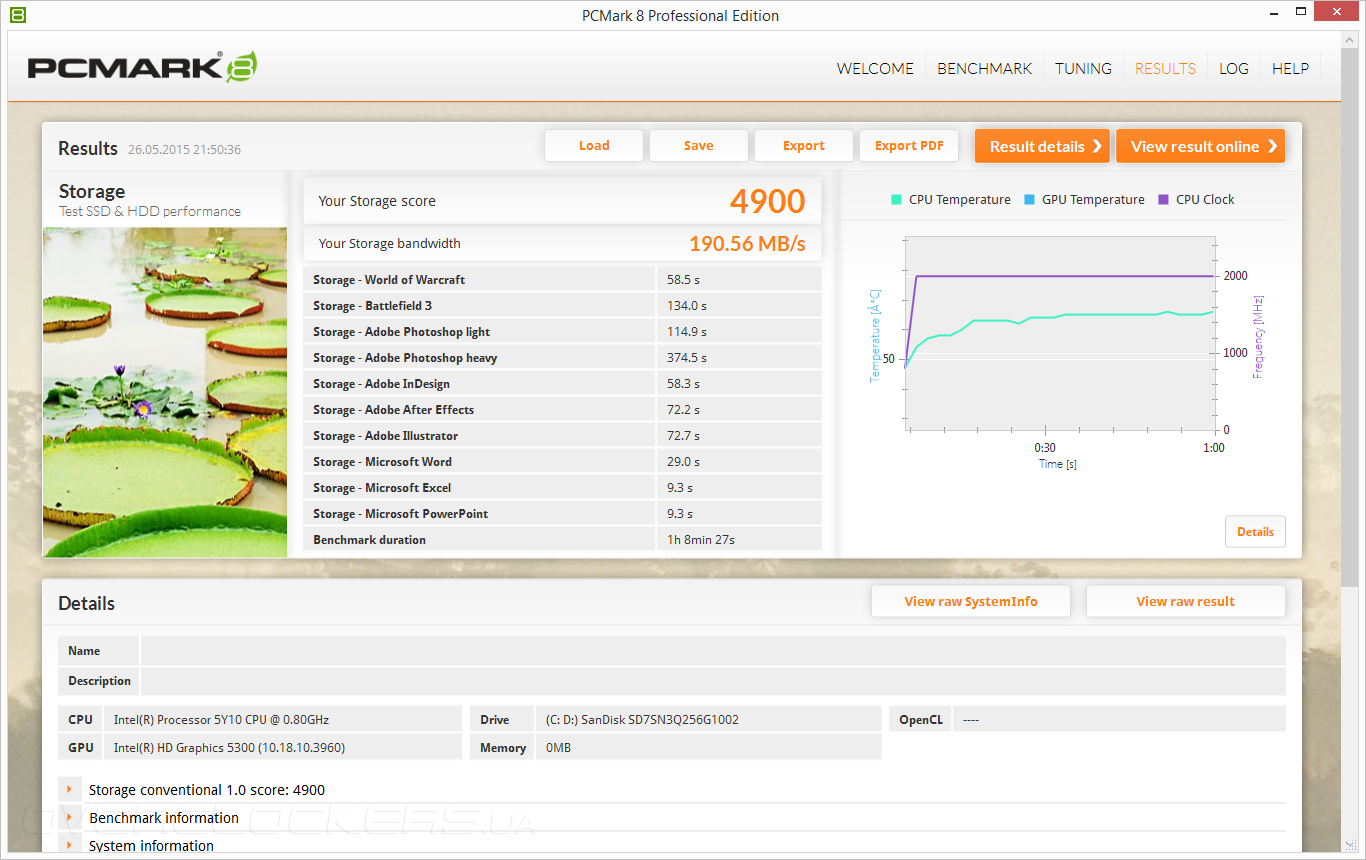The image size is (1366, 860).
Task: Click the 190.56 MB/s bandwidth value
Action: pos(747,244)
